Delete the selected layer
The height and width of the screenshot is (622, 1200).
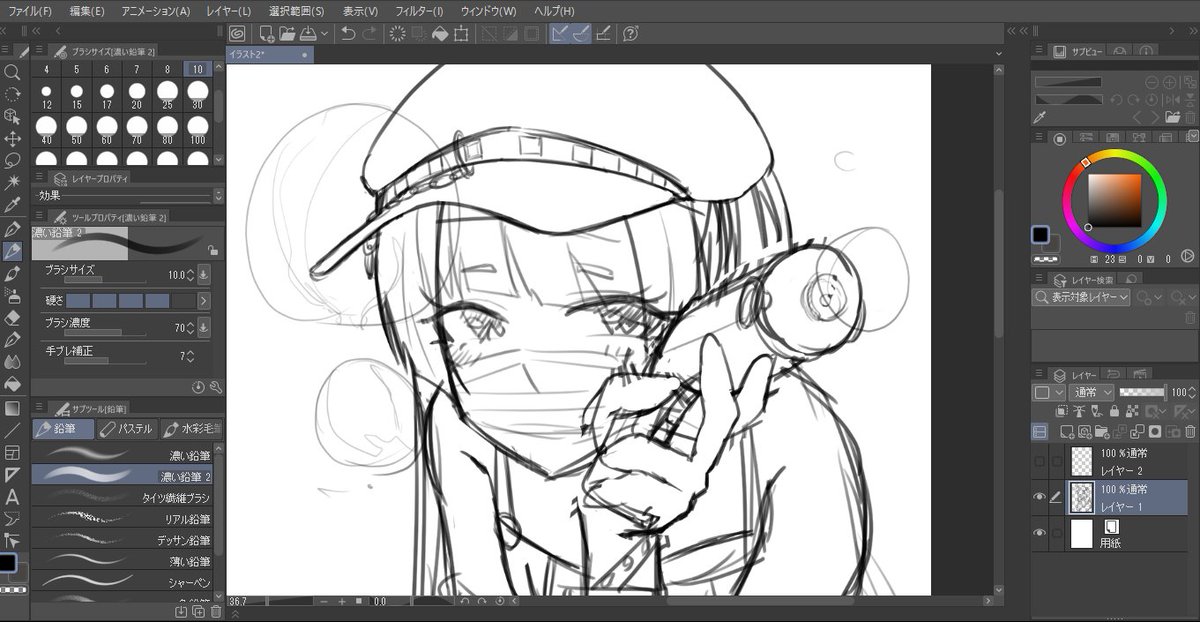click(x=1190, y=432)
